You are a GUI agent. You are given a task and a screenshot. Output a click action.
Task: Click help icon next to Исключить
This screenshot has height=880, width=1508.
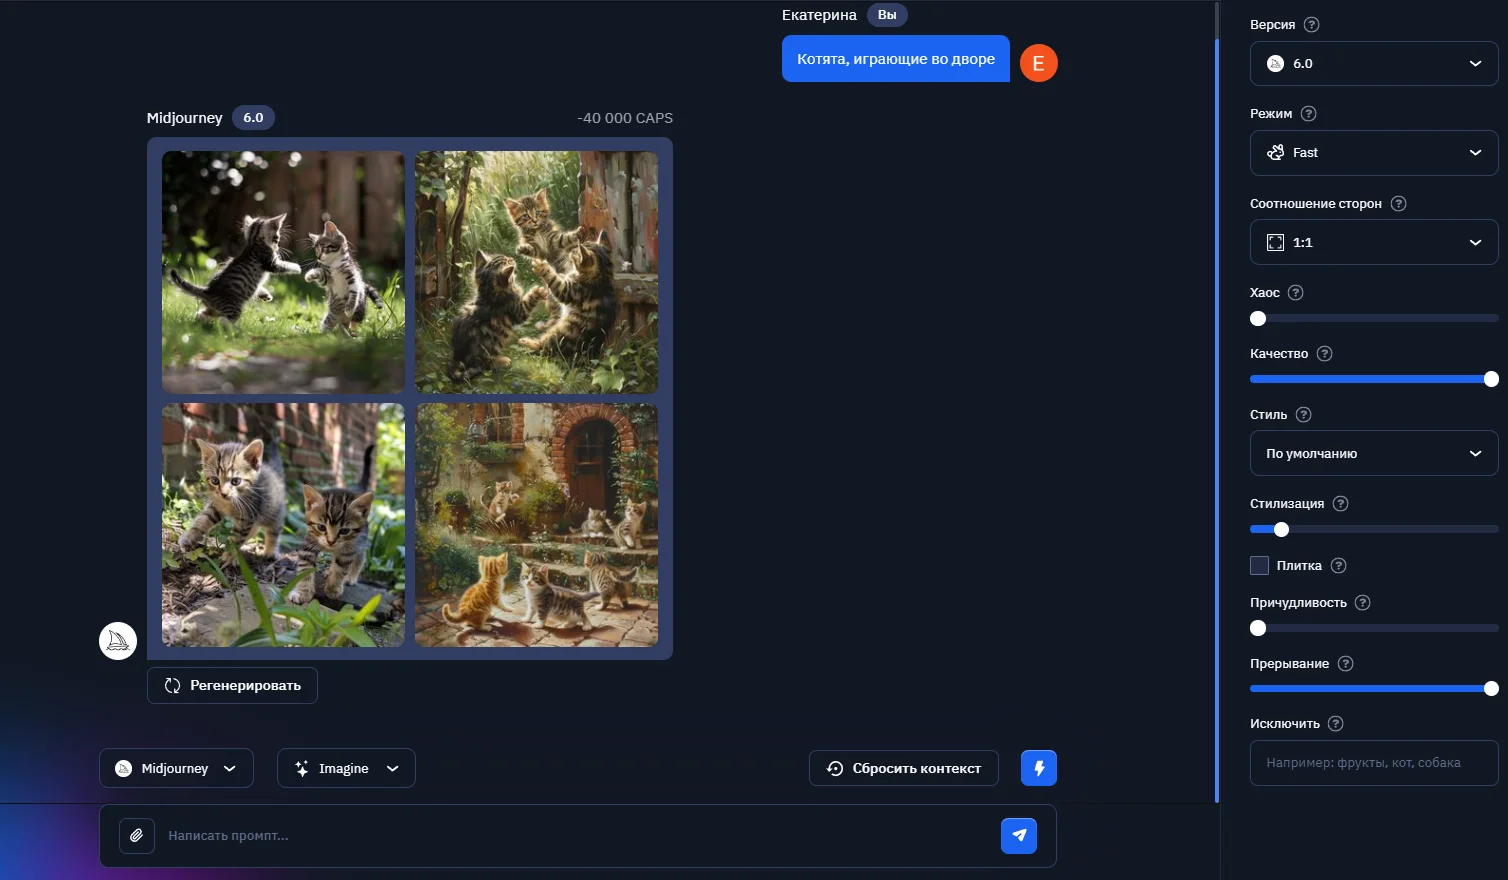[x=1335, y=724]
